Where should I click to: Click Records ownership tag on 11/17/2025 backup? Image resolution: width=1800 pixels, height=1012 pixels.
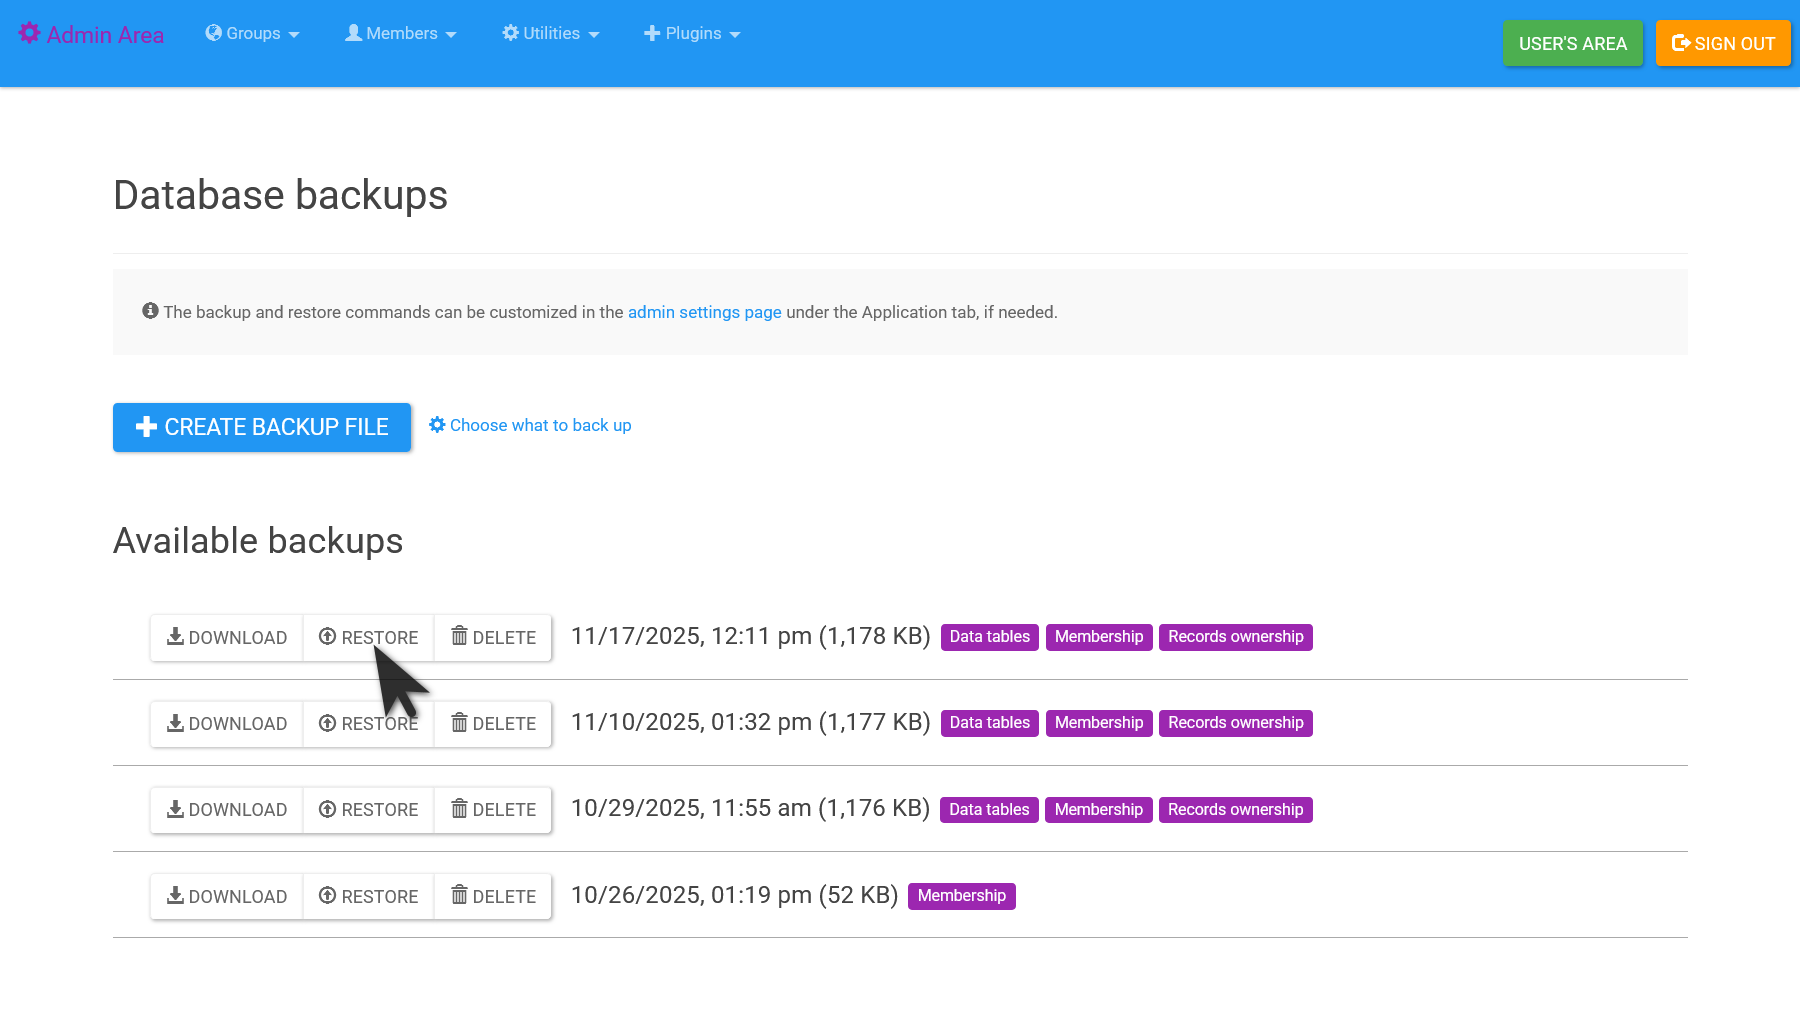coord(1235,637)
